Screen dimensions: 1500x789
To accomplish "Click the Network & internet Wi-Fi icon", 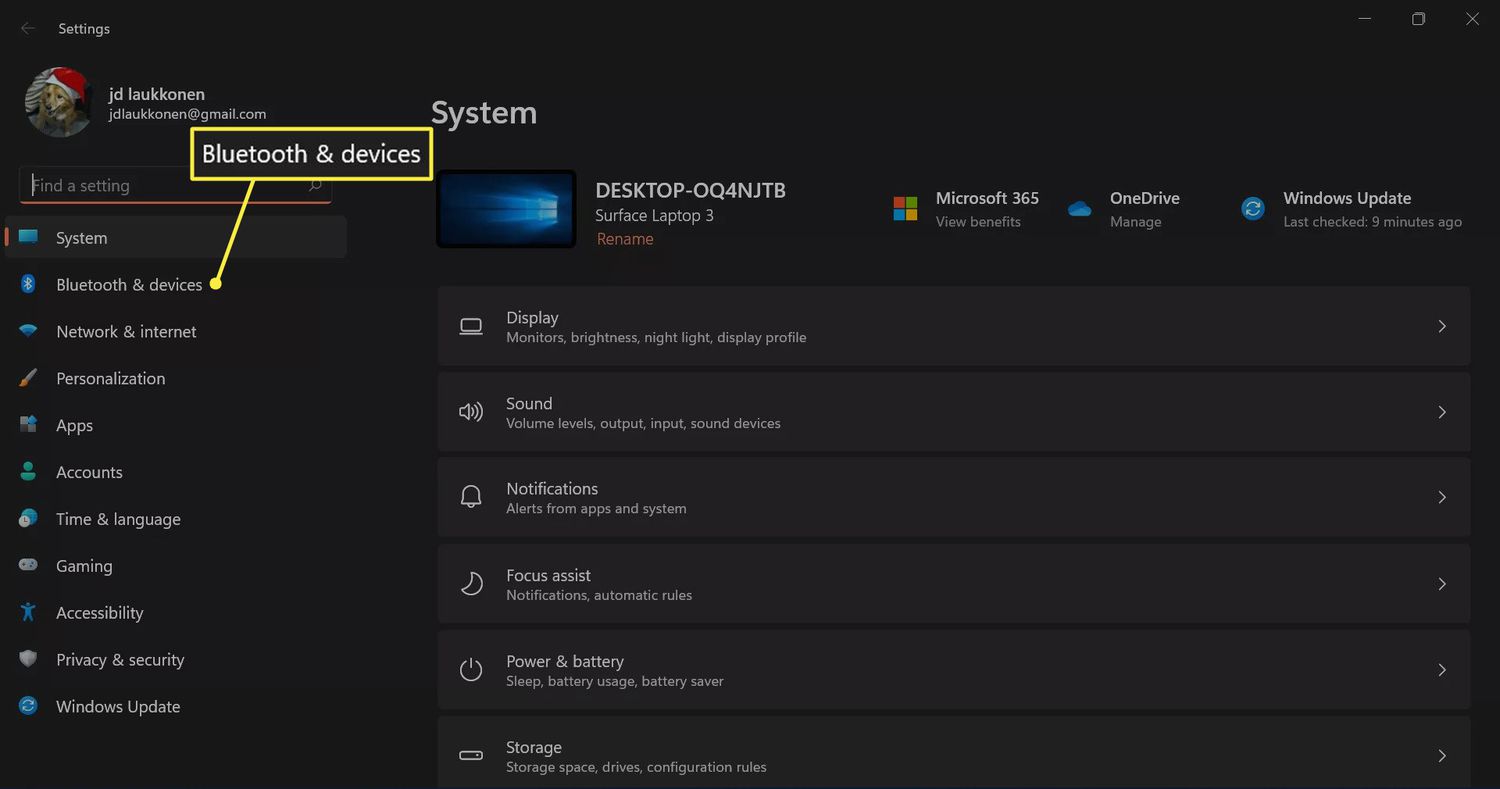I will [28, 331].
